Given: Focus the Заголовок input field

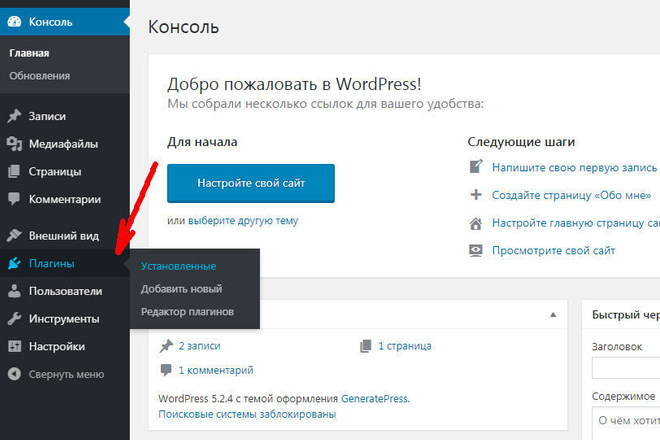Looking at the screenshot, I should click(x=626, y=368).
